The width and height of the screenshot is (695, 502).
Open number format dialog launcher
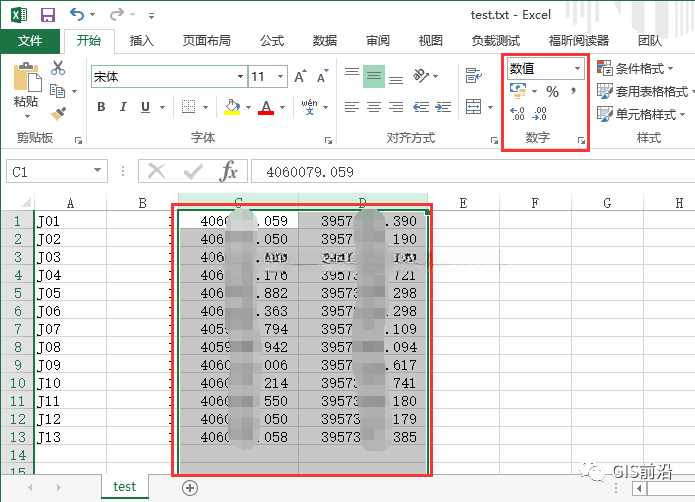click(x=581, y=140)
